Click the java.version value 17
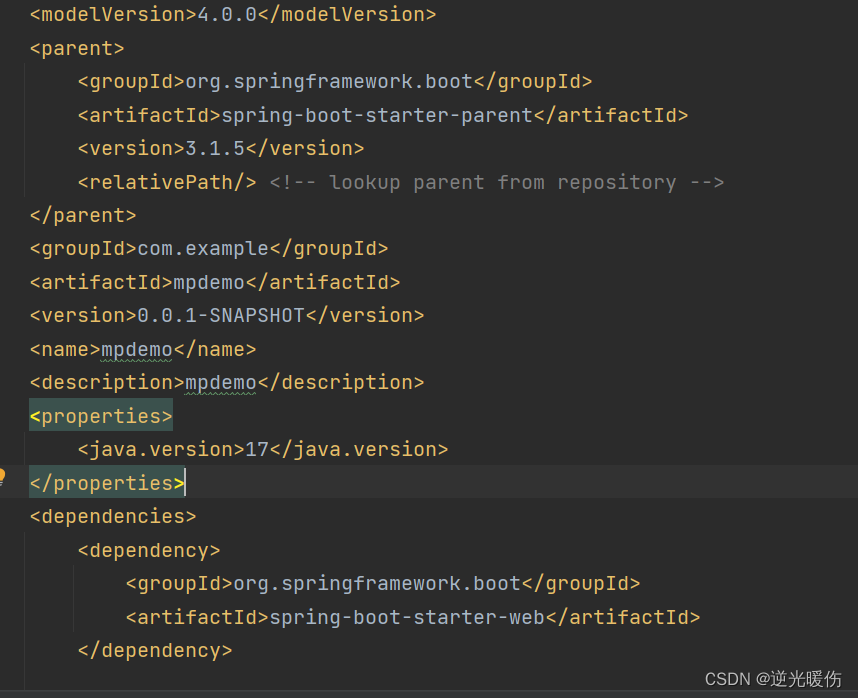The height and width of the screenshot is (698, 858). pyautogui.click(x=256, y=449)
